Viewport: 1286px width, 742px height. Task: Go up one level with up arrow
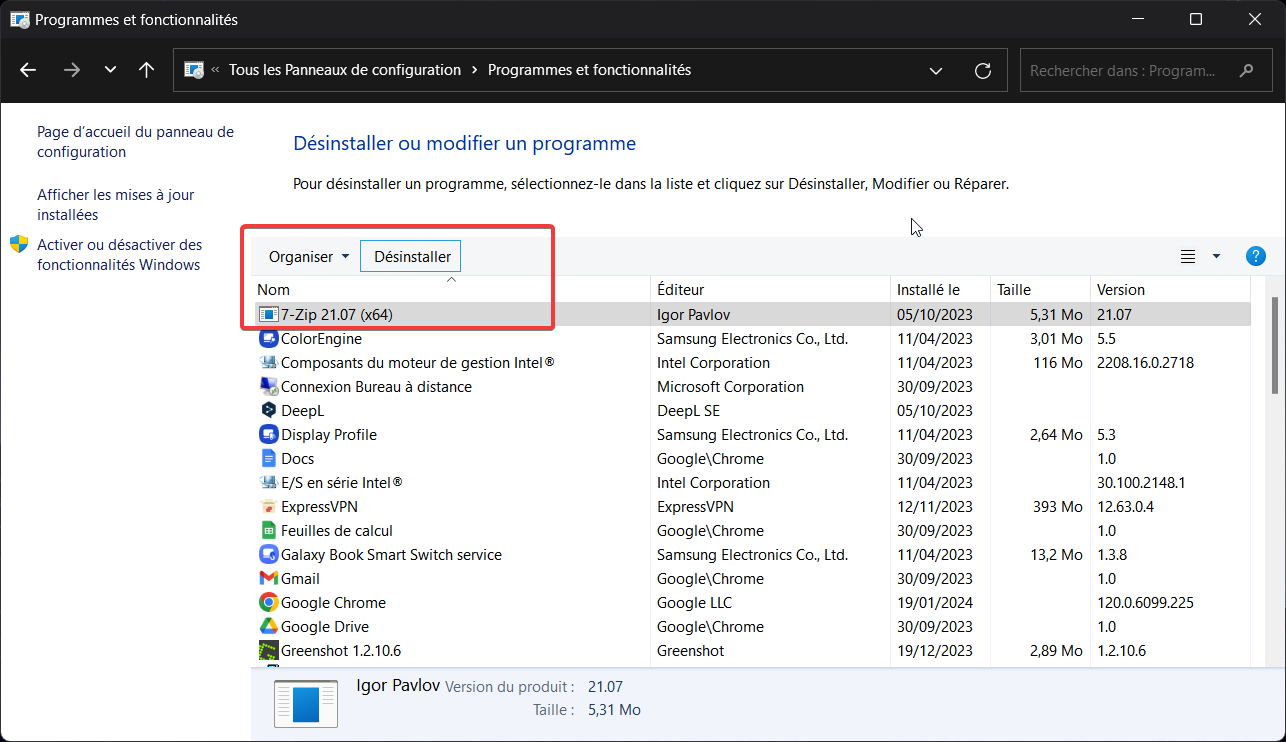(x=146, y=70)
